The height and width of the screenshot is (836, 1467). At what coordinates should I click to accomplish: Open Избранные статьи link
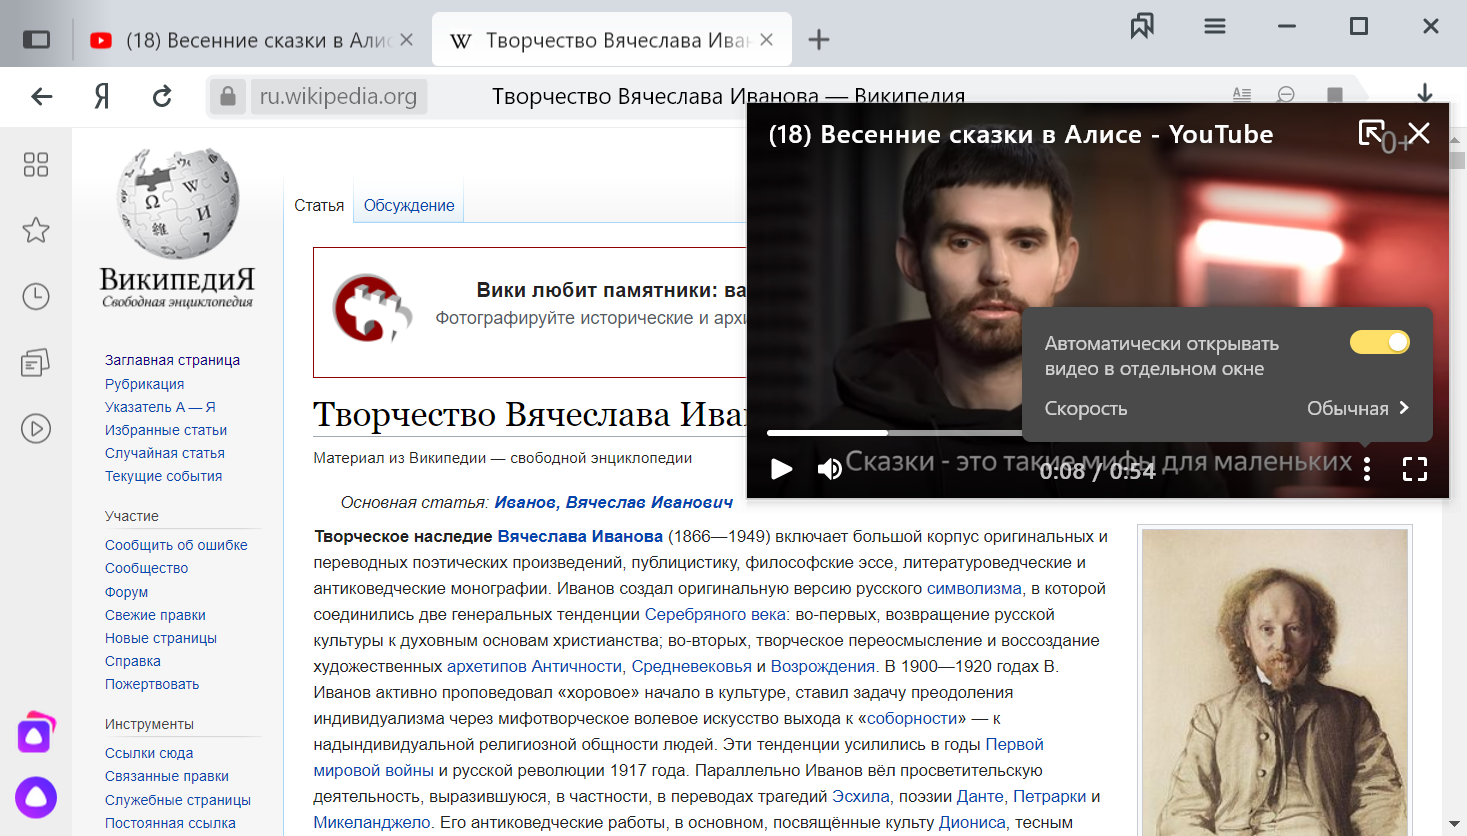point(166,430)
